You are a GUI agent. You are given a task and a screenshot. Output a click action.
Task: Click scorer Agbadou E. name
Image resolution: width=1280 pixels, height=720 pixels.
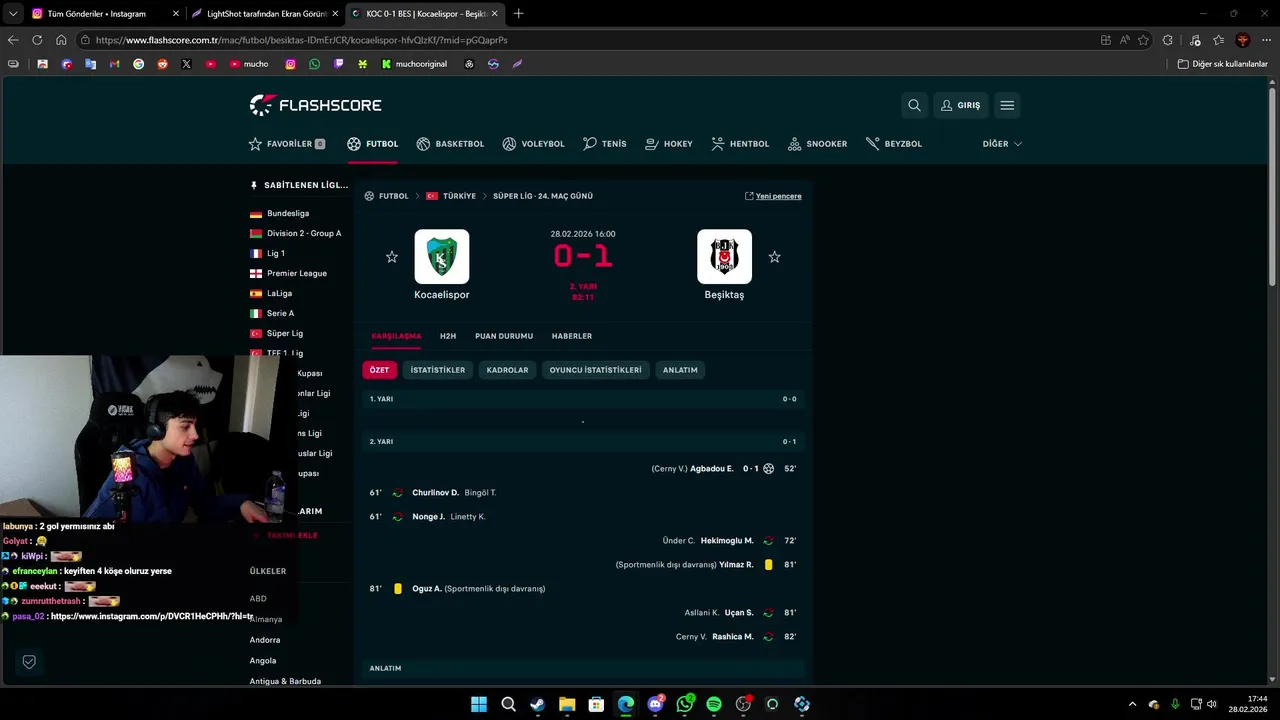(711, 468)
